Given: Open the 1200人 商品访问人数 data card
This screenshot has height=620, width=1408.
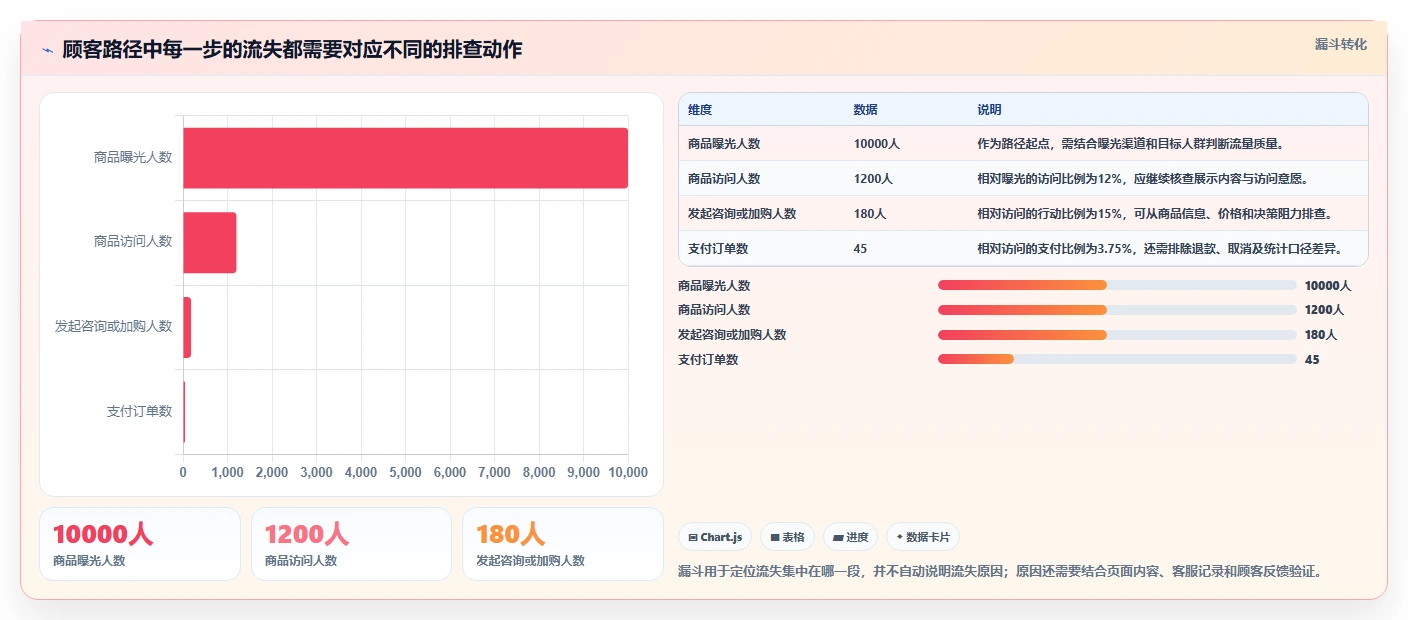Looking at the screenshot, I should [x=352, y=544].
